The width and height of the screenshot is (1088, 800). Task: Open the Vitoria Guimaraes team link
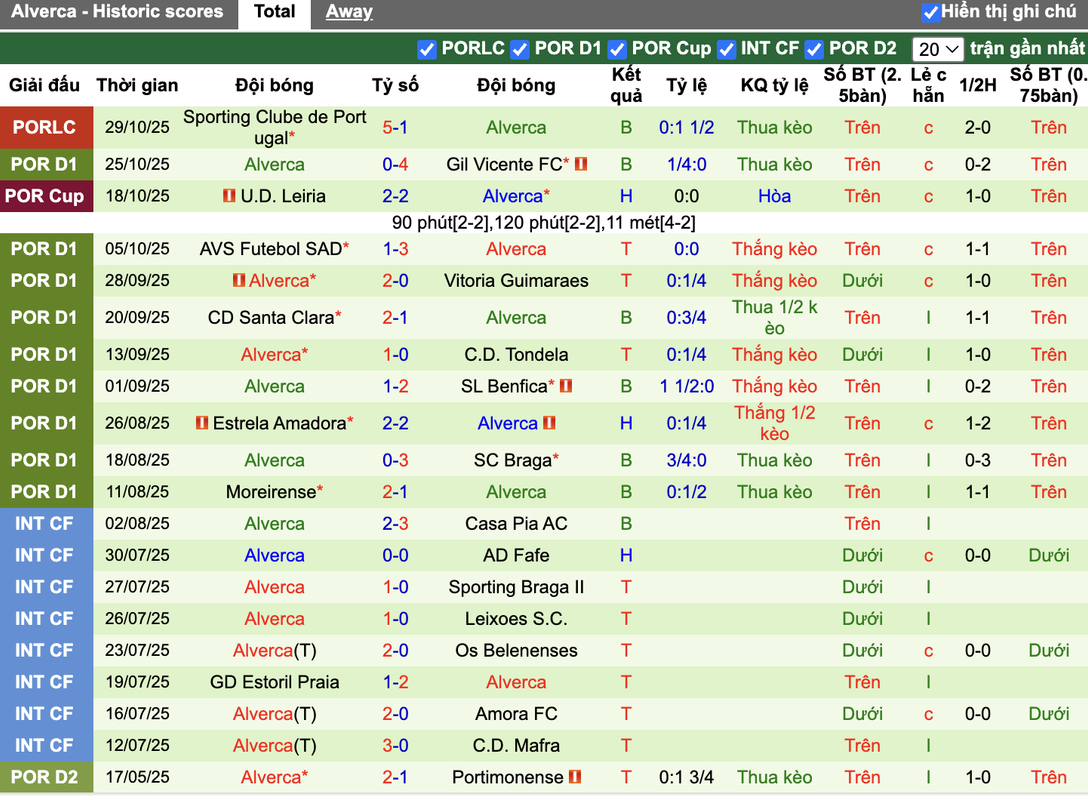click(516, 281)
